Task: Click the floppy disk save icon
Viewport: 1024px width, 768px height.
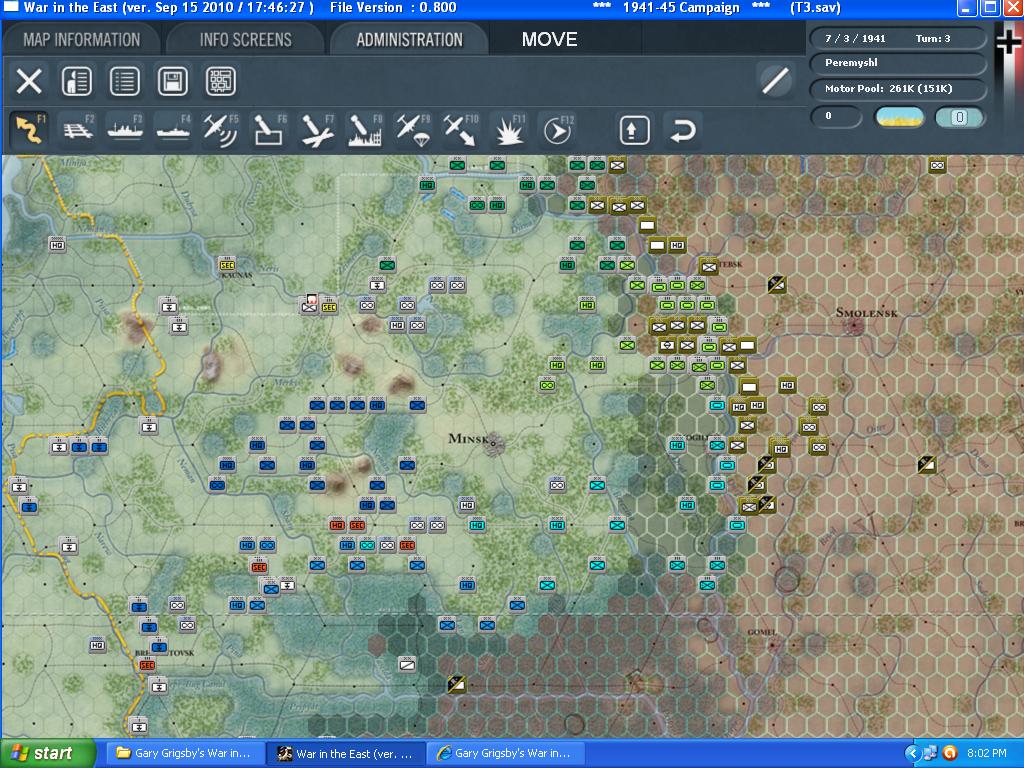Action: coord(173,82)
